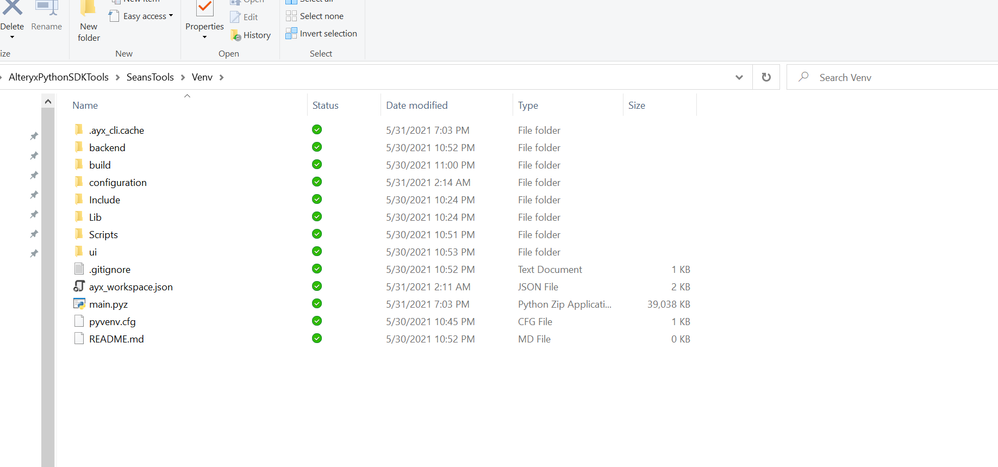Screen dimensions: 998x467
Task: Click sync status icon for configuration
Action: pyautogui.click(x=317, y=182)
